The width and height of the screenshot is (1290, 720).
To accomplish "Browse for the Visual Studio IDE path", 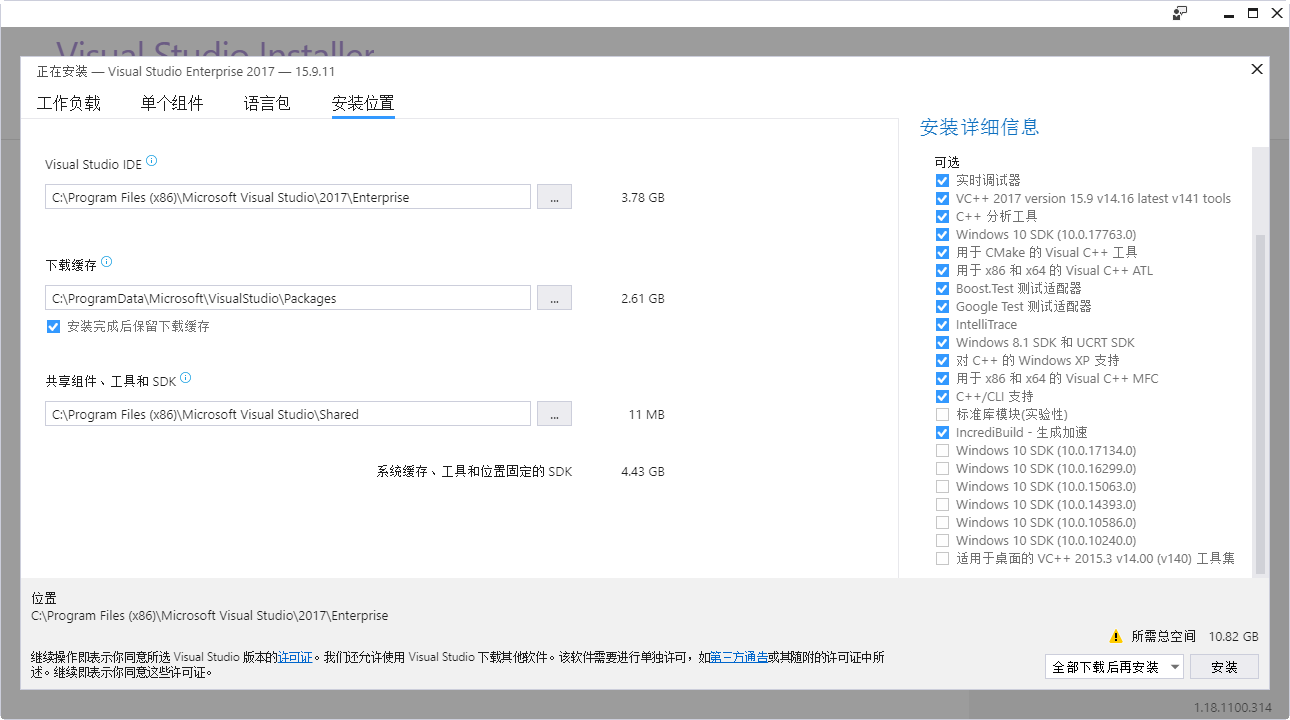I will point(554,197).
